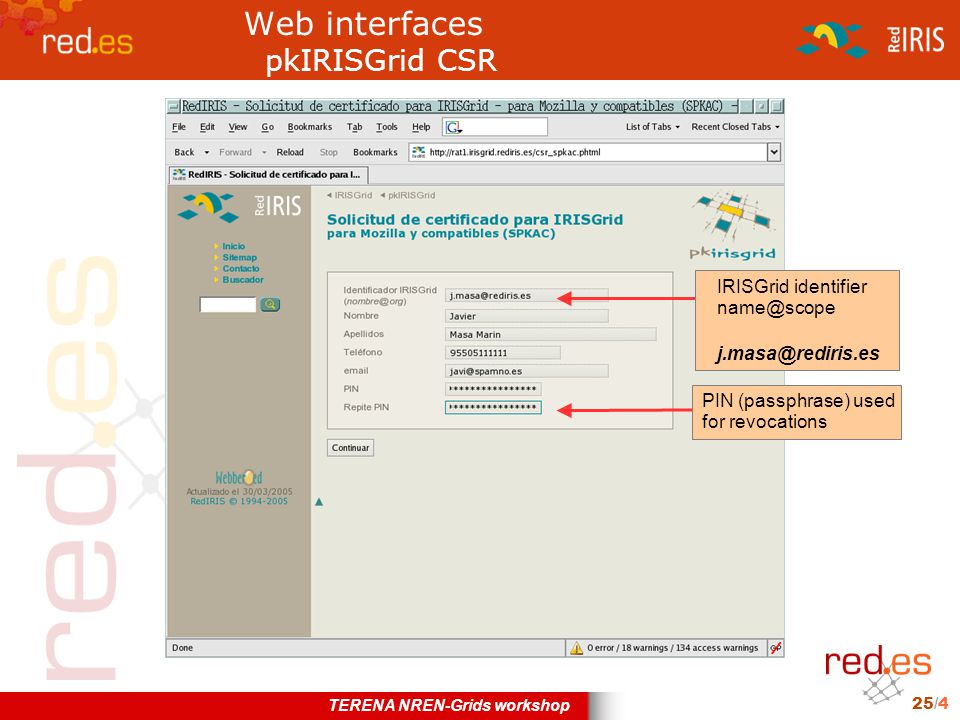Click the Repite PIN password field

tap(493, 407)
